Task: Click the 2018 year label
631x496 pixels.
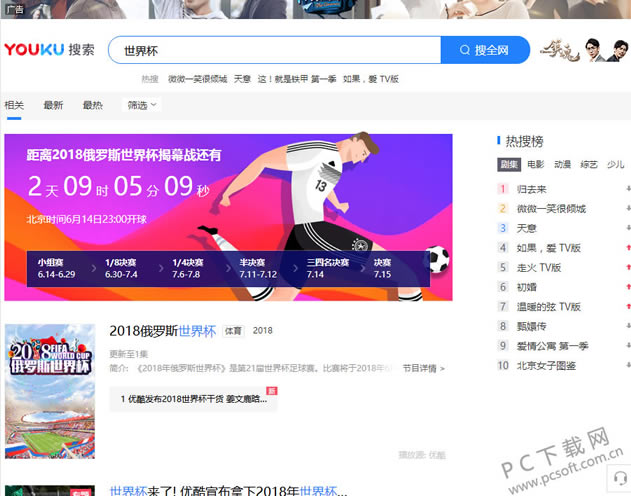Action: coord(262,331)
